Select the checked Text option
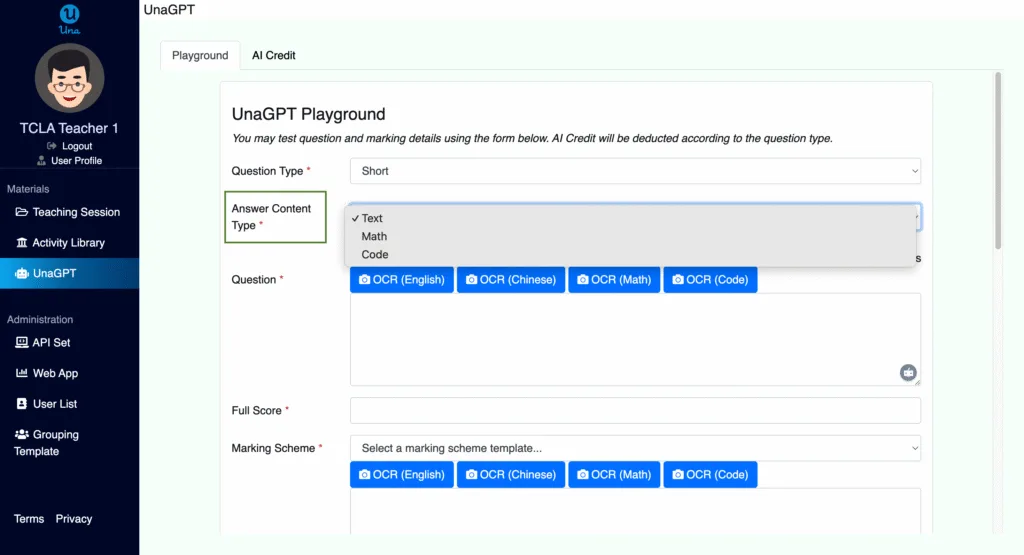The width and height of the screenshot is (1024, 555). click(x=372, y=218)
